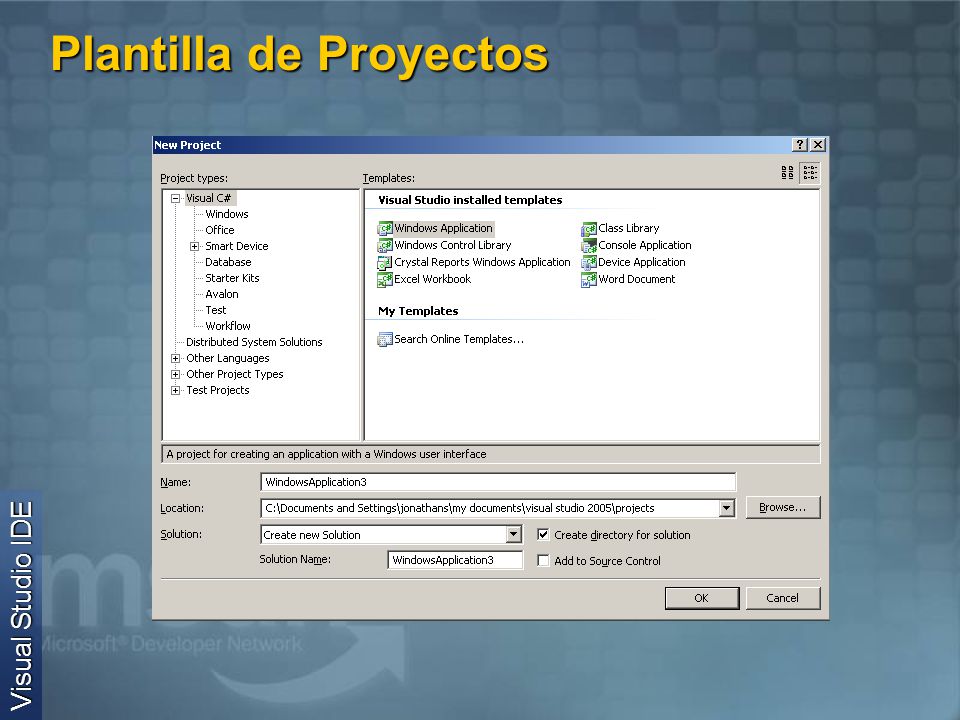Screen dimensions: 960x720
Task: Choose the Windows Control Library template icon
Action: coord(384,246)
